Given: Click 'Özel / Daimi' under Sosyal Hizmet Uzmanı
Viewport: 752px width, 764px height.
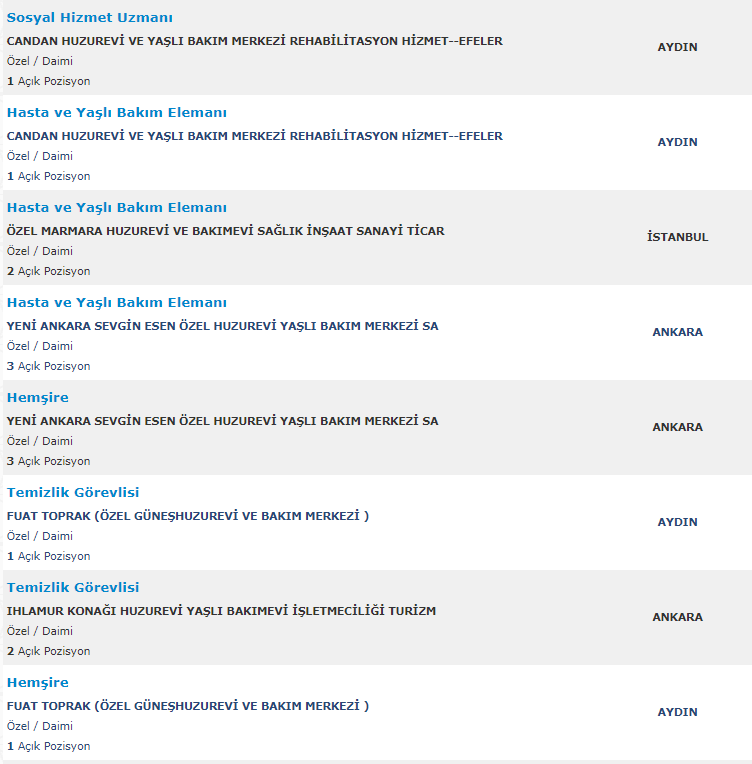Looking at the screenshot, I should coord(39,61).
